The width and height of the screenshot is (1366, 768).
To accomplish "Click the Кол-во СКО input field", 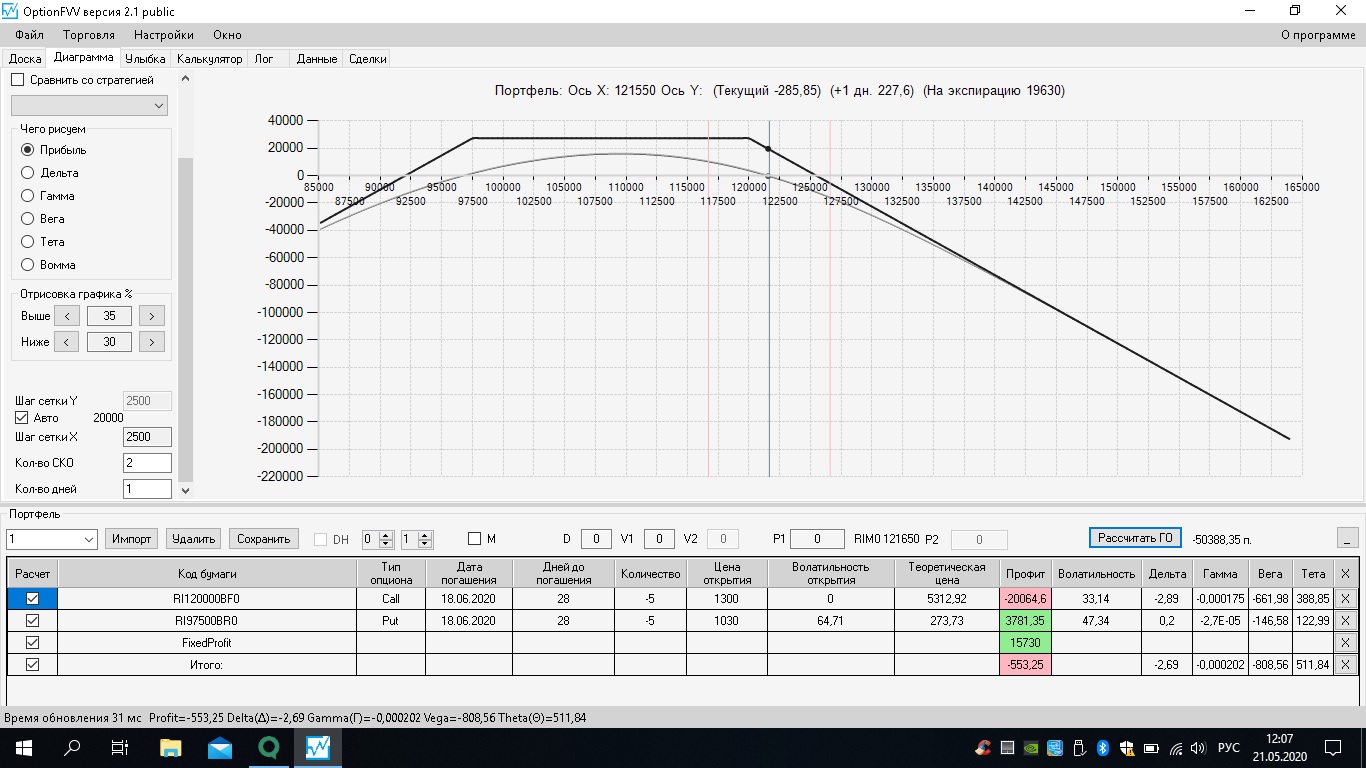I will [147, 463].
